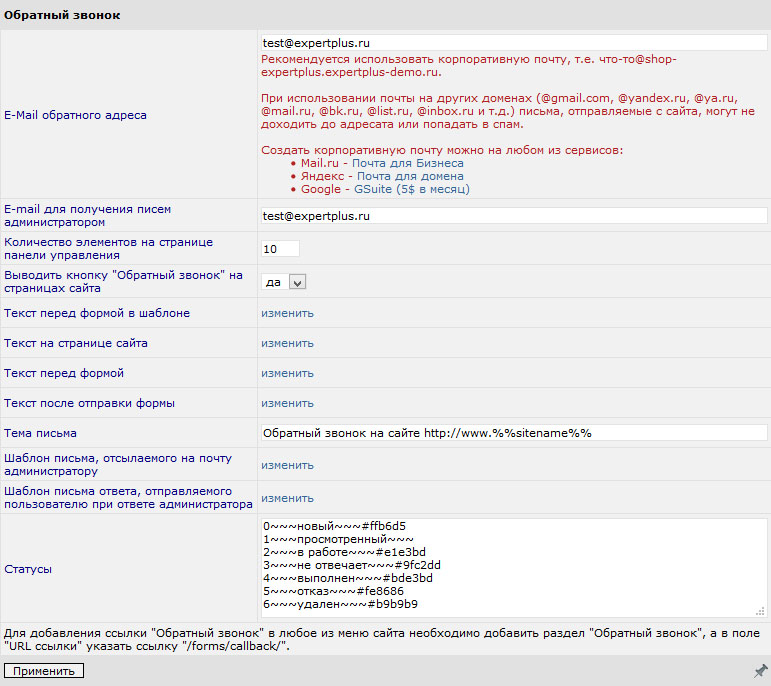Focus the admin e-mail получения писем field
771x686 pixels.
tap(514, 216)
